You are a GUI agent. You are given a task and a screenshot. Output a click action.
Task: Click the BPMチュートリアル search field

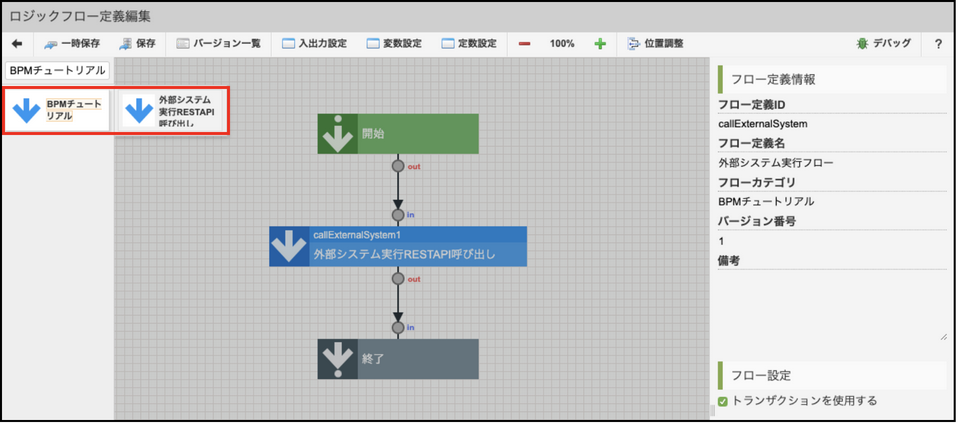tap(57, 70)
